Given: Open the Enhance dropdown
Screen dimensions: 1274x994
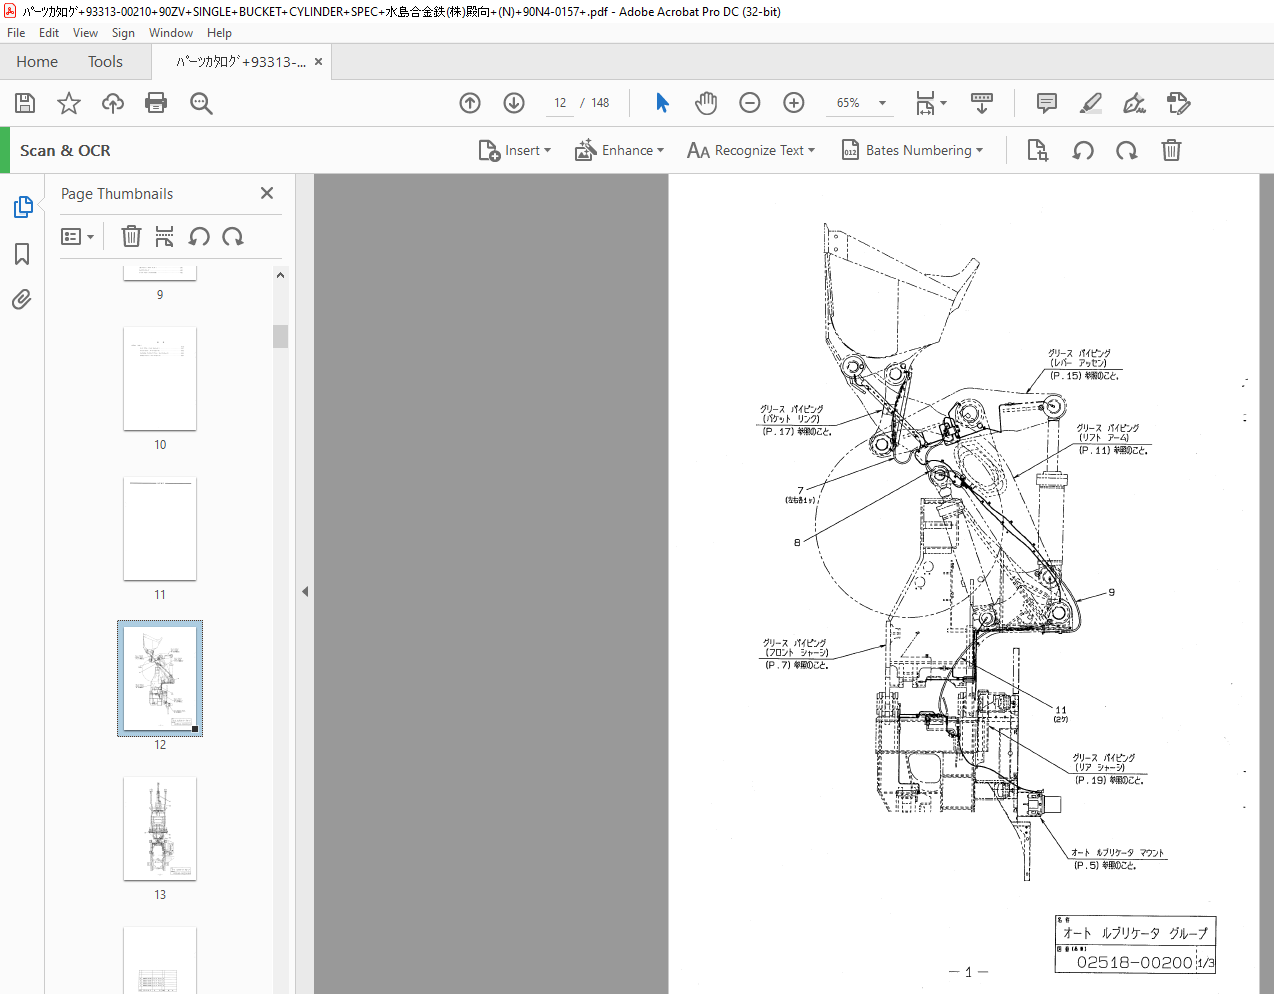Looking at the screenshot, I should click(x=619, y=150).
